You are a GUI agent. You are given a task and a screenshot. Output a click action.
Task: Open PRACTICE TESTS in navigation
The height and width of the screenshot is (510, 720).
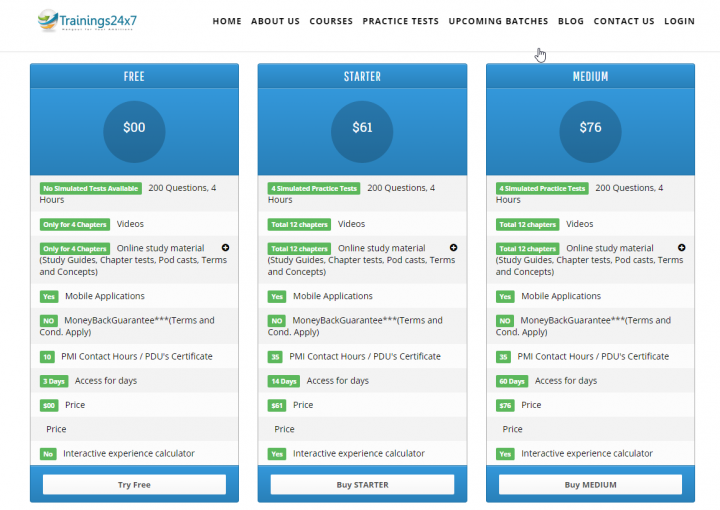pyautogui.click(x=400, y=21)
